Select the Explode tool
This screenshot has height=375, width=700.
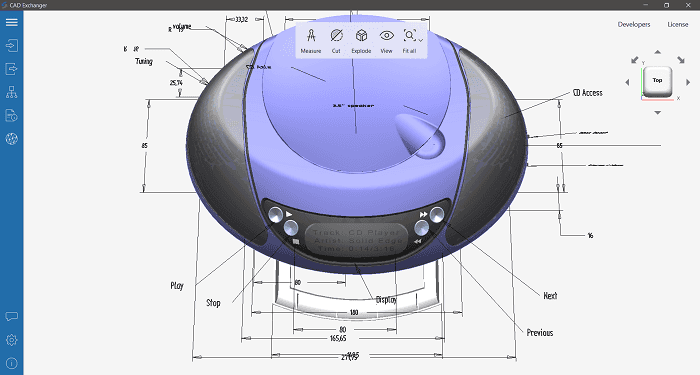point(361,41)
